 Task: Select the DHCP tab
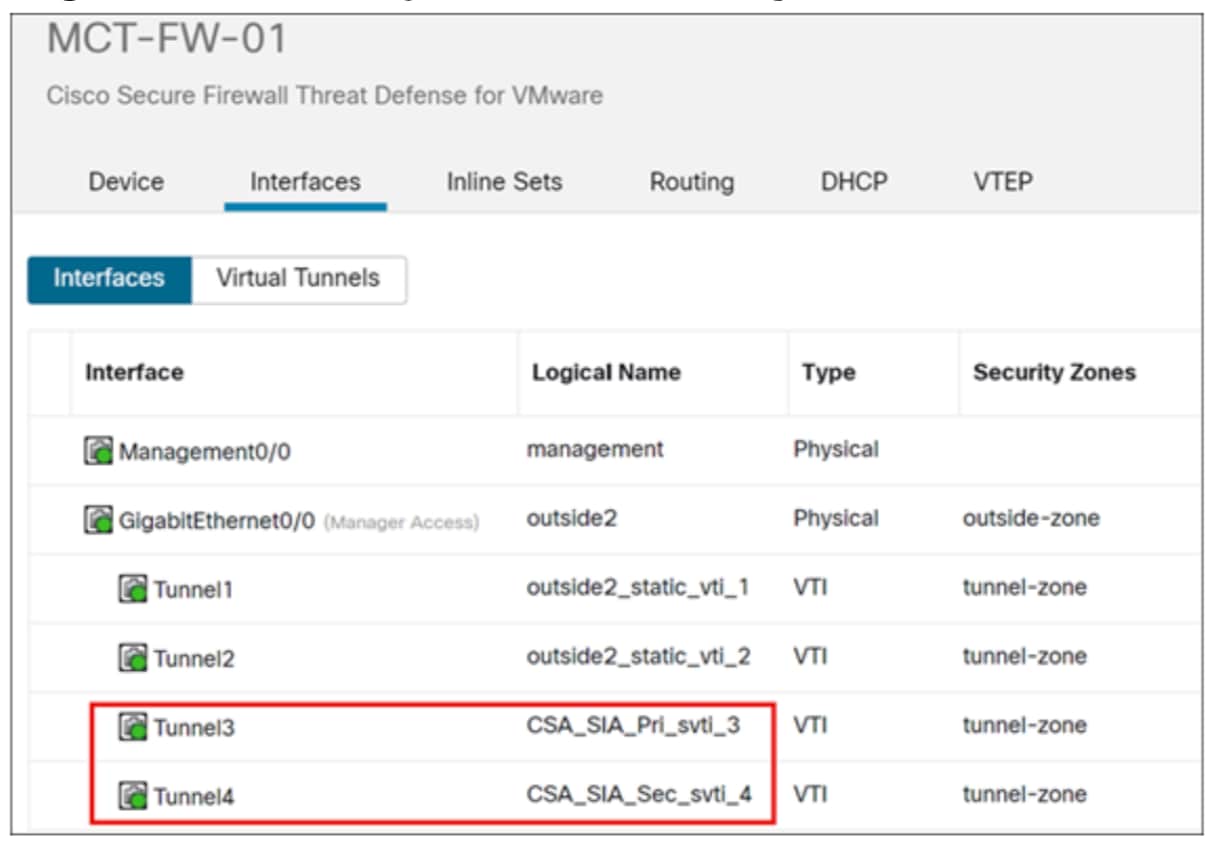tap(853, 182)
